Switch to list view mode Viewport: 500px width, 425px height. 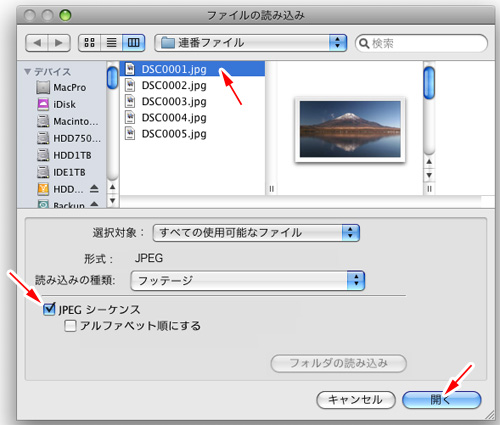[x=111, y=43]
